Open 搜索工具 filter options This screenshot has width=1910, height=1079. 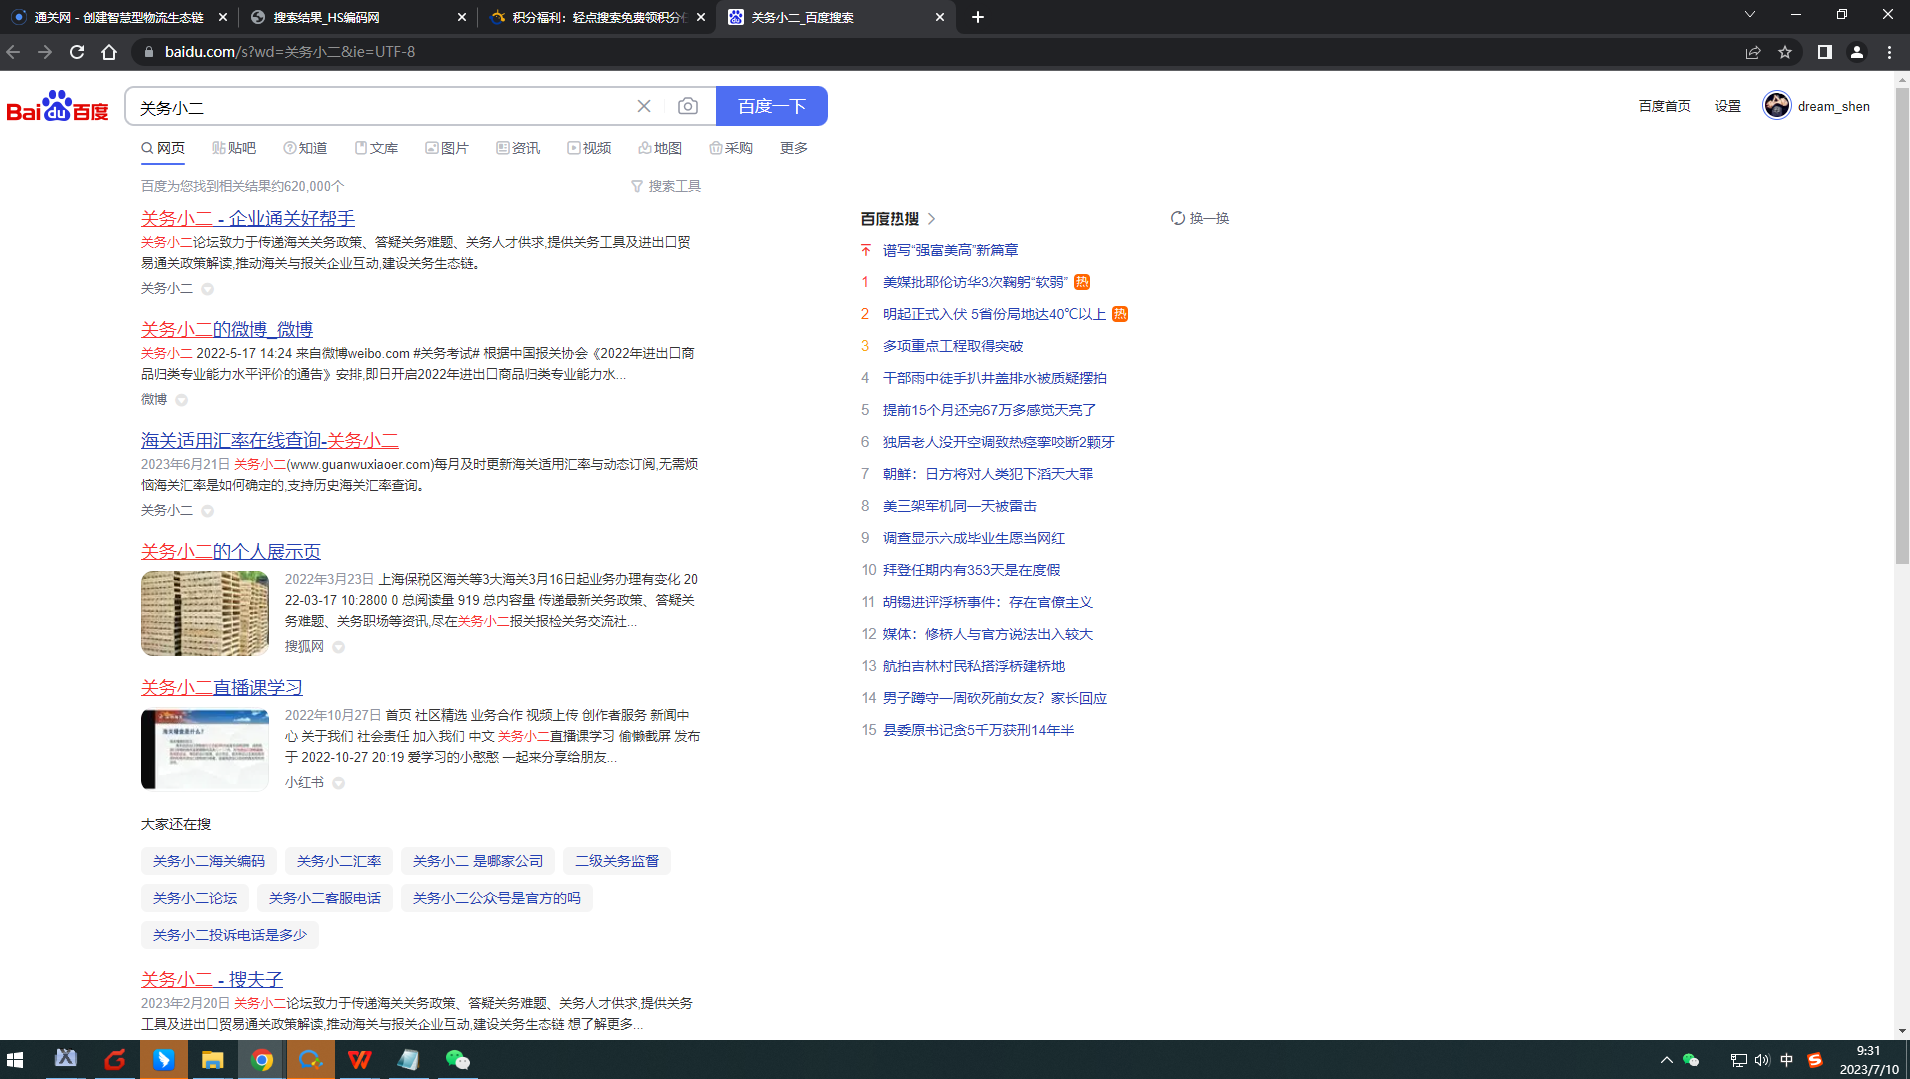666,186
